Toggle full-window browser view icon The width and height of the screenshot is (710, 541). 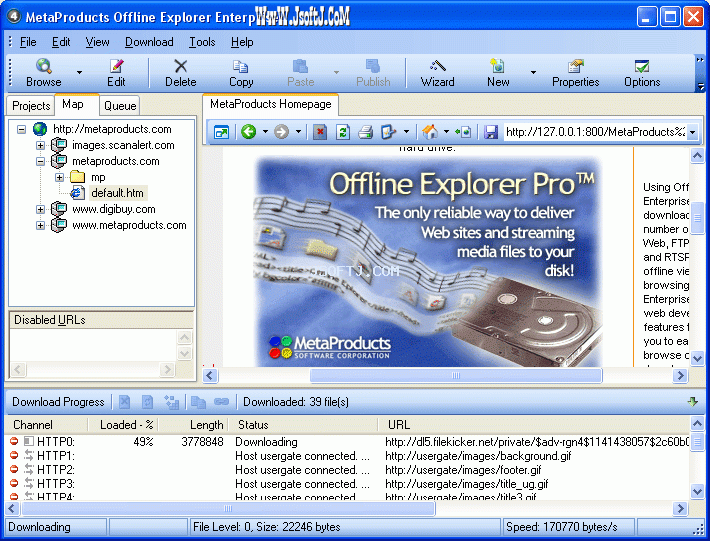221,132
